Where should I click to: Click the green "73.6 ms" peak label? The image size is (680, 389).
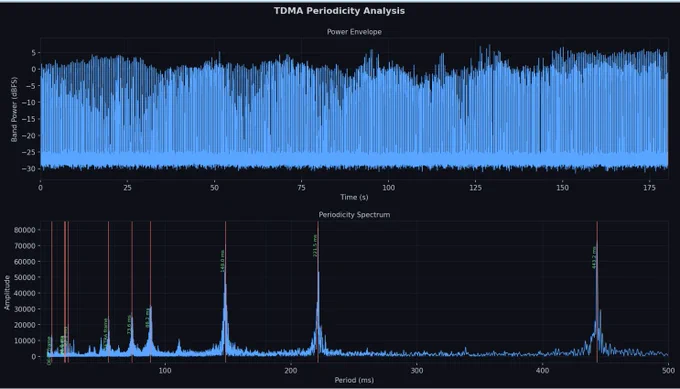click(x=129, y=325)
